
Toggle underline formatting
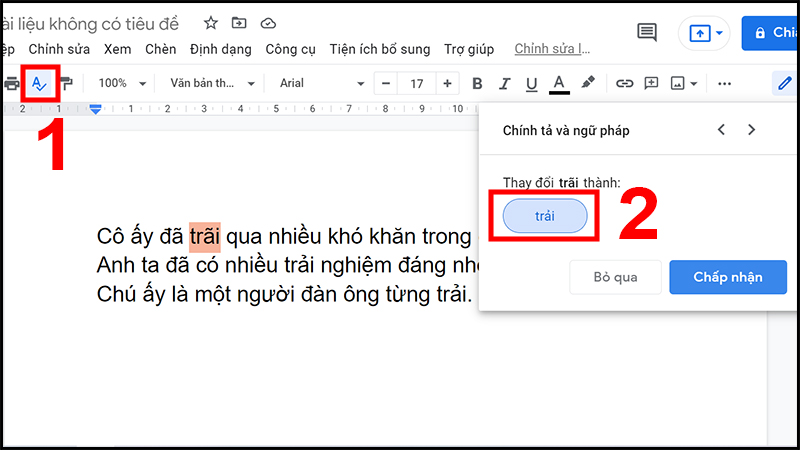(531, 83)
